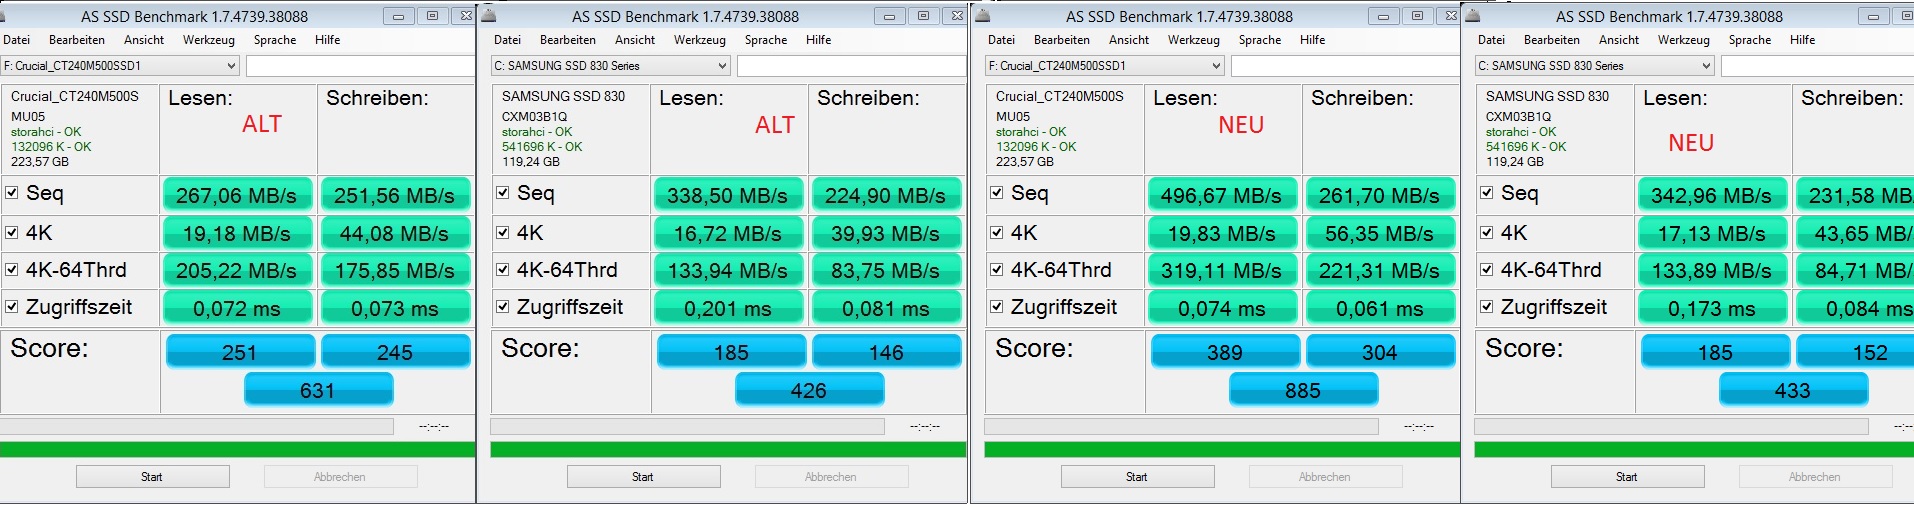Viewport: 1914px width, 507px height.
Task: Click the 319,11 MB/s 4K-64Thrd read value
Action: [1222, 270]
